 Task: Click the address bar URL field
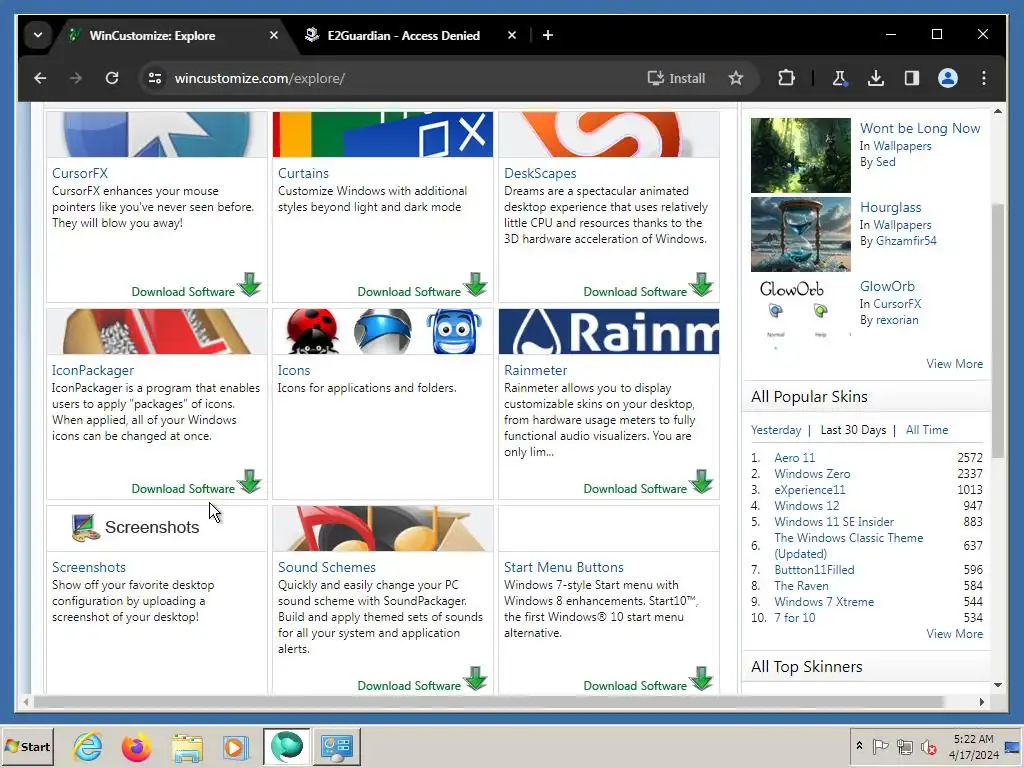point(392,78)
